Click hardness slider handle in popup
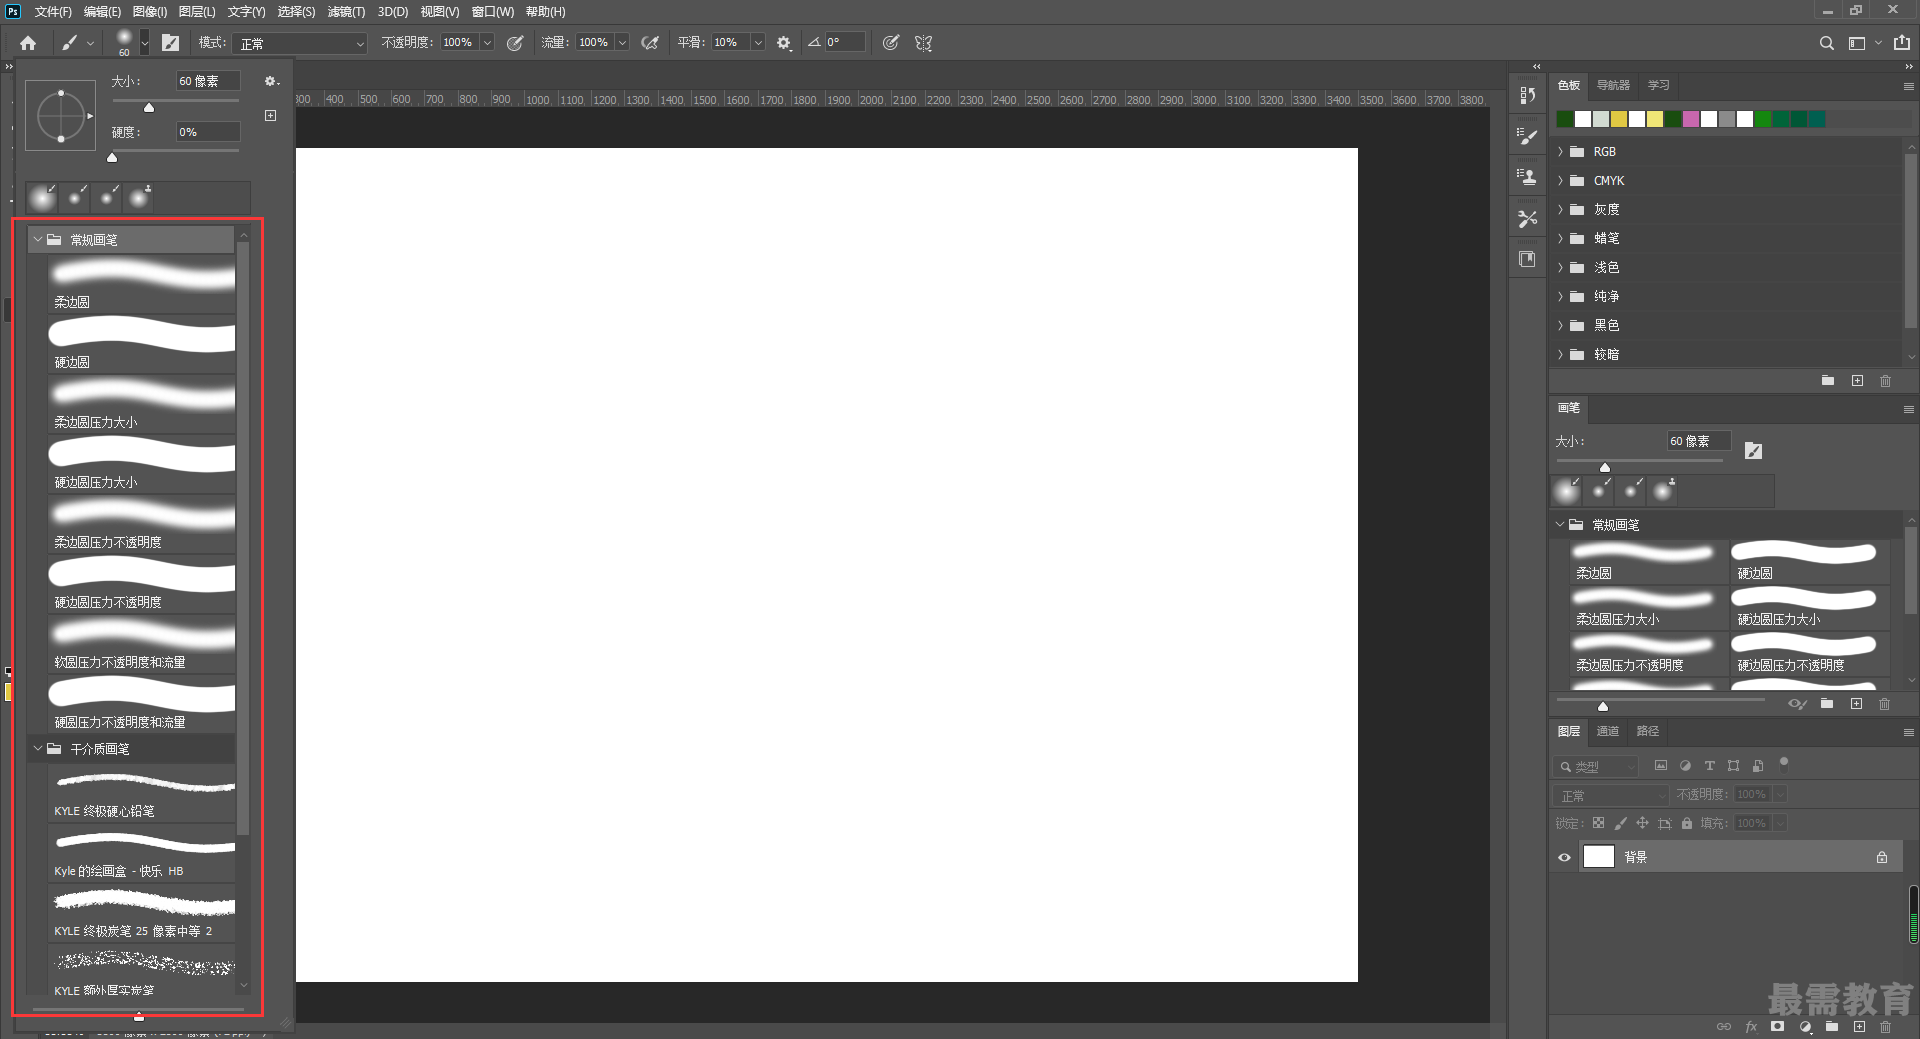 pyautogui.click(x=112, y=158)
